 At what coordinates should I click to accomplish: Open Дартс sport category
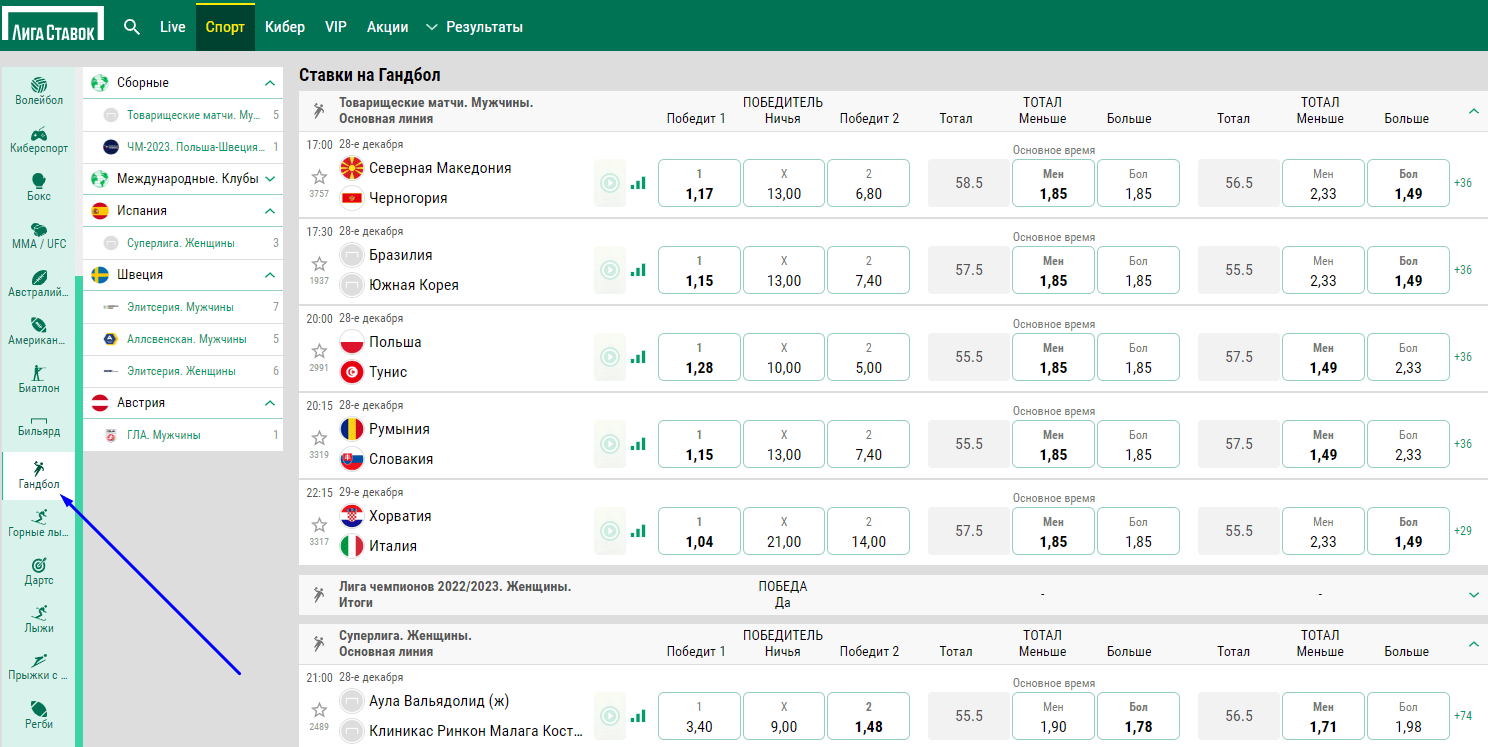coord(39,571)
